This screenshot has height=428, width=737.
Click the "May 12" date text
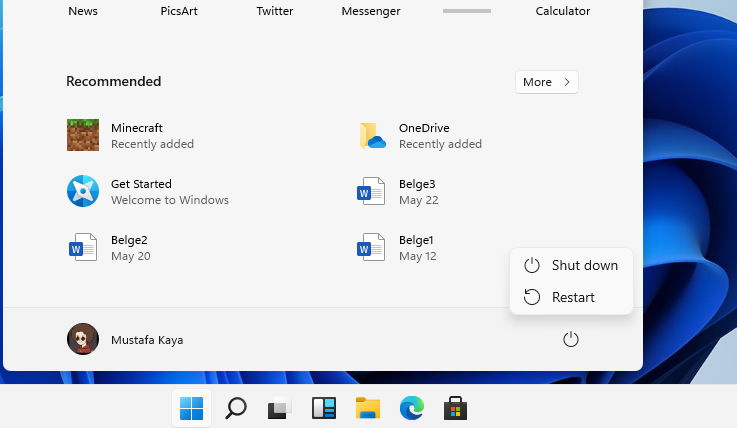pos(417,256)
